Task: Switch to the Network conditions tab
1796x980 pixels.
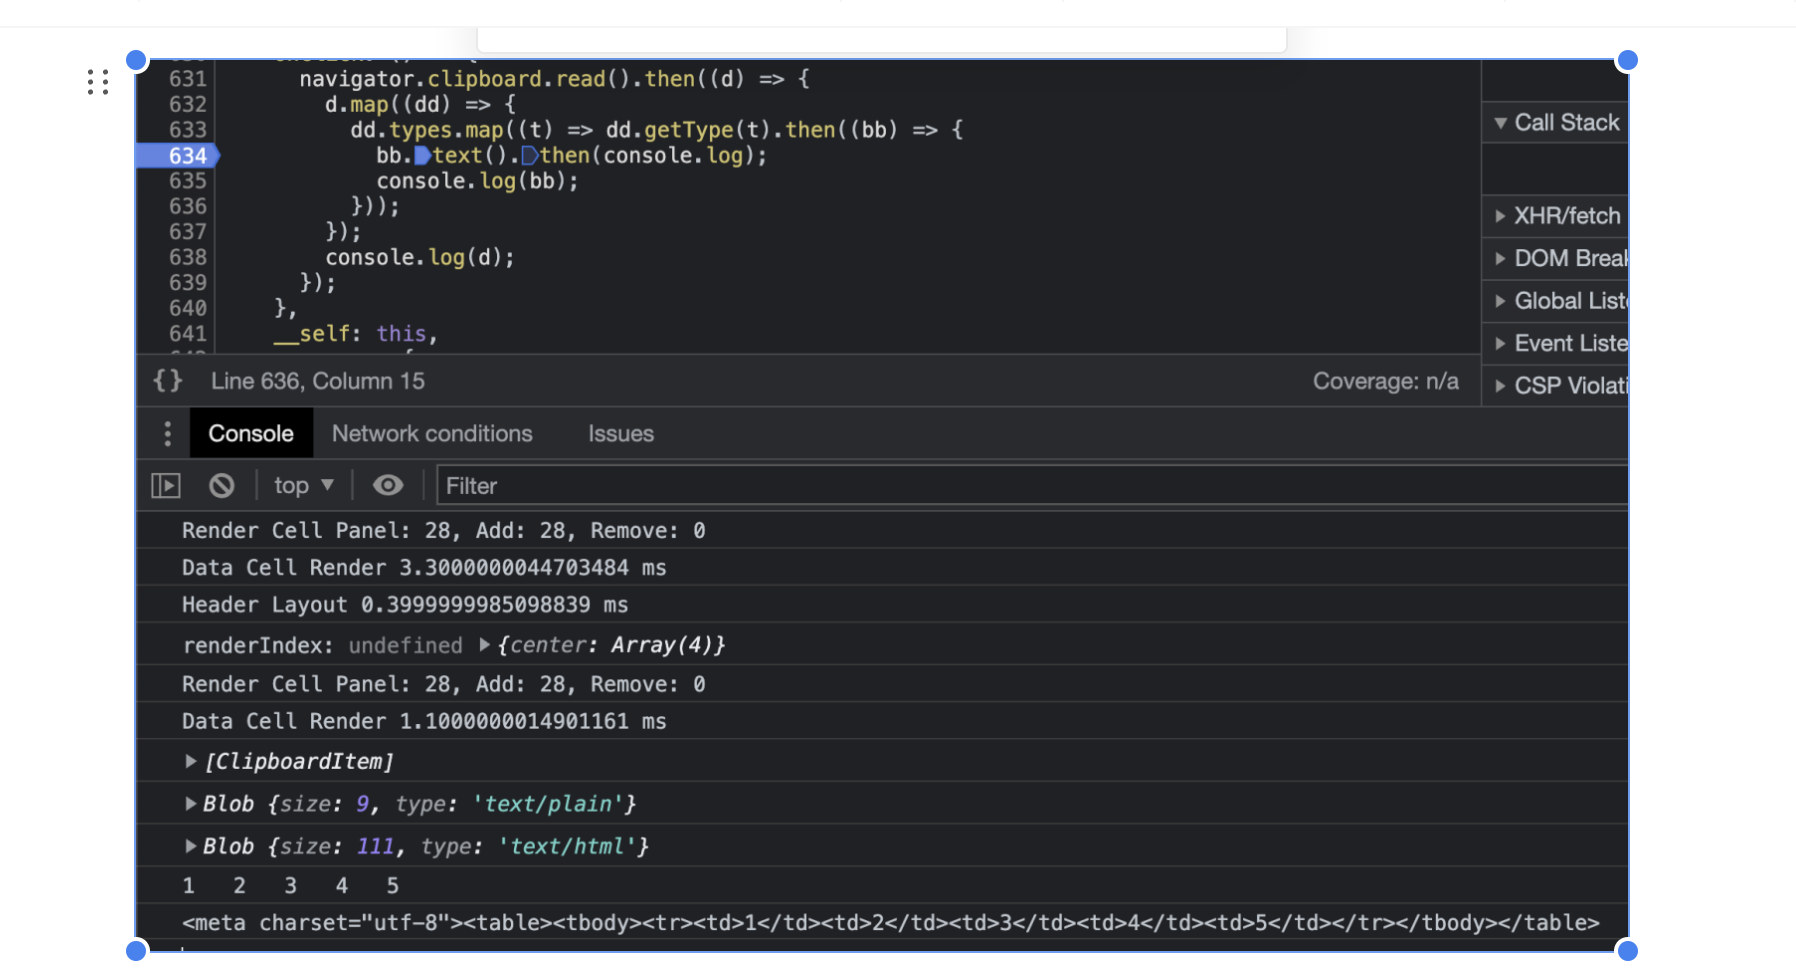Action: (x=432, y=433)
